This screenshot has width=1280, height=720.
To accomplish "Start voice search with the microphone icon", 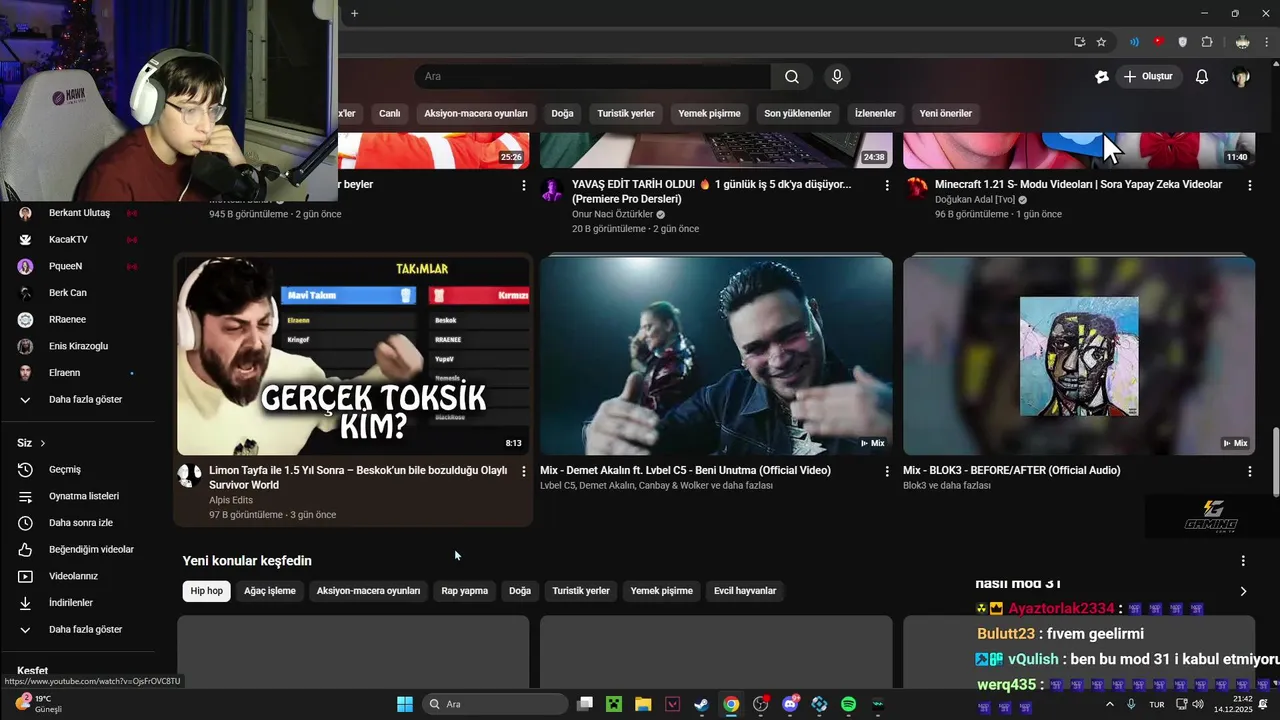I will (x=837, y=77).
